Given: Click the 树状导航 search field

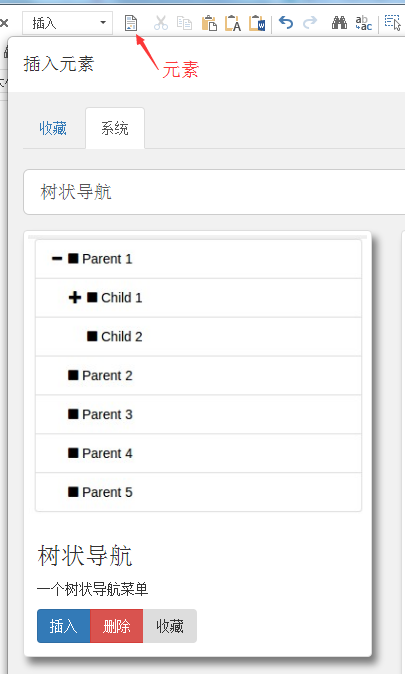Looking at the screenshot, I should click(x=214, y=192).
